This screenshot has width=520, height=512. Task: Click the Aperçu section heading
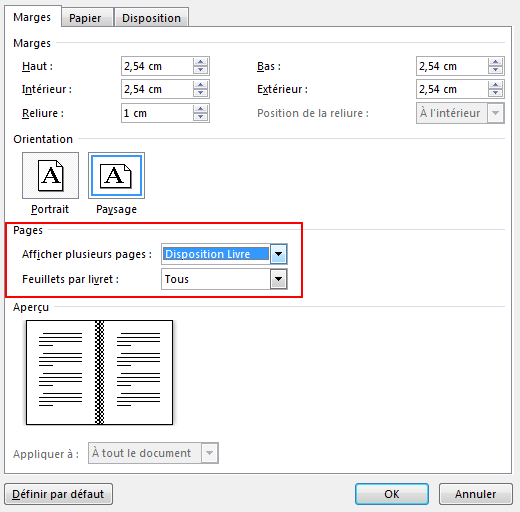tap(31, 307)
